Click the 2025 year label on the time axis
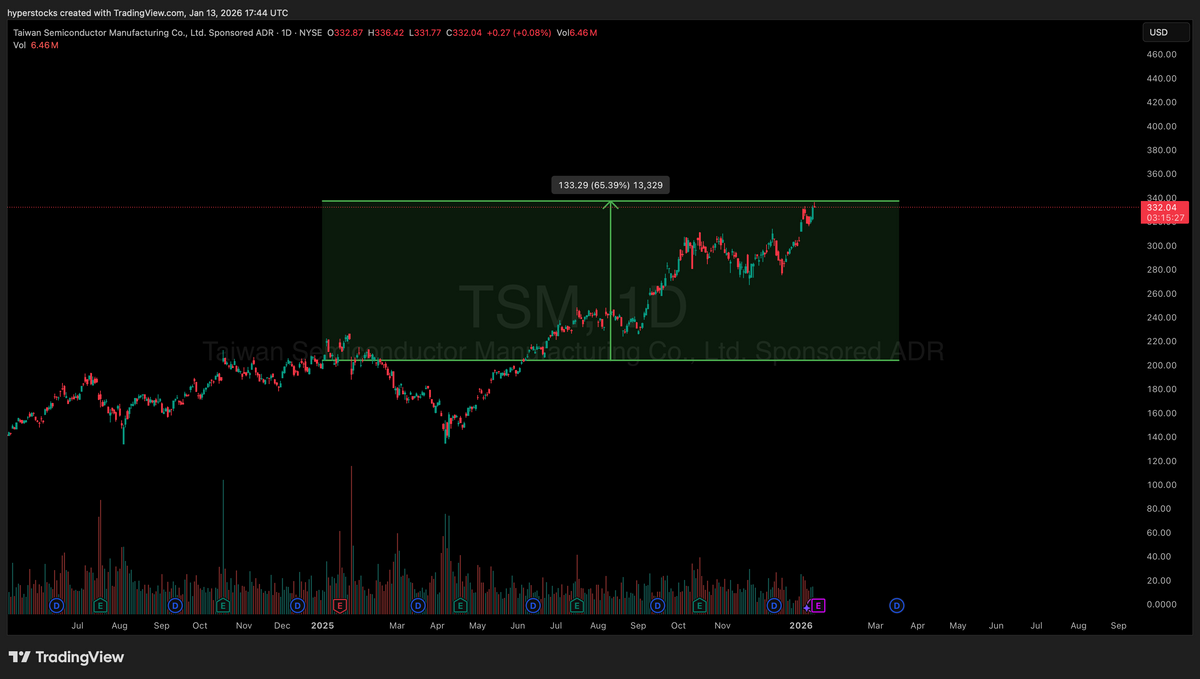This screenshot has width=1200, height=679. (321, 625)
